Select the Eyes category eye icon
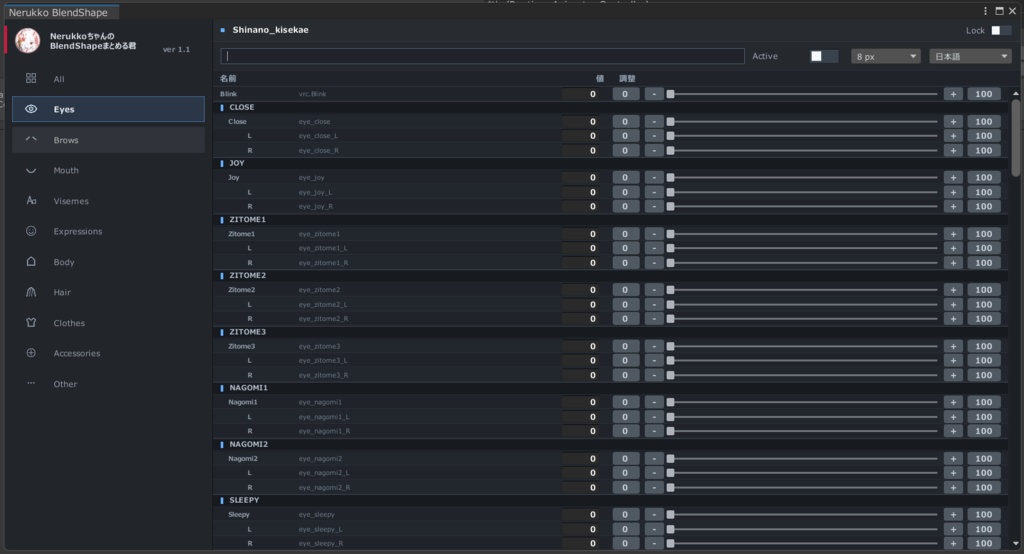This screenshot has width=1024, height=554. [x=31, y=109]
